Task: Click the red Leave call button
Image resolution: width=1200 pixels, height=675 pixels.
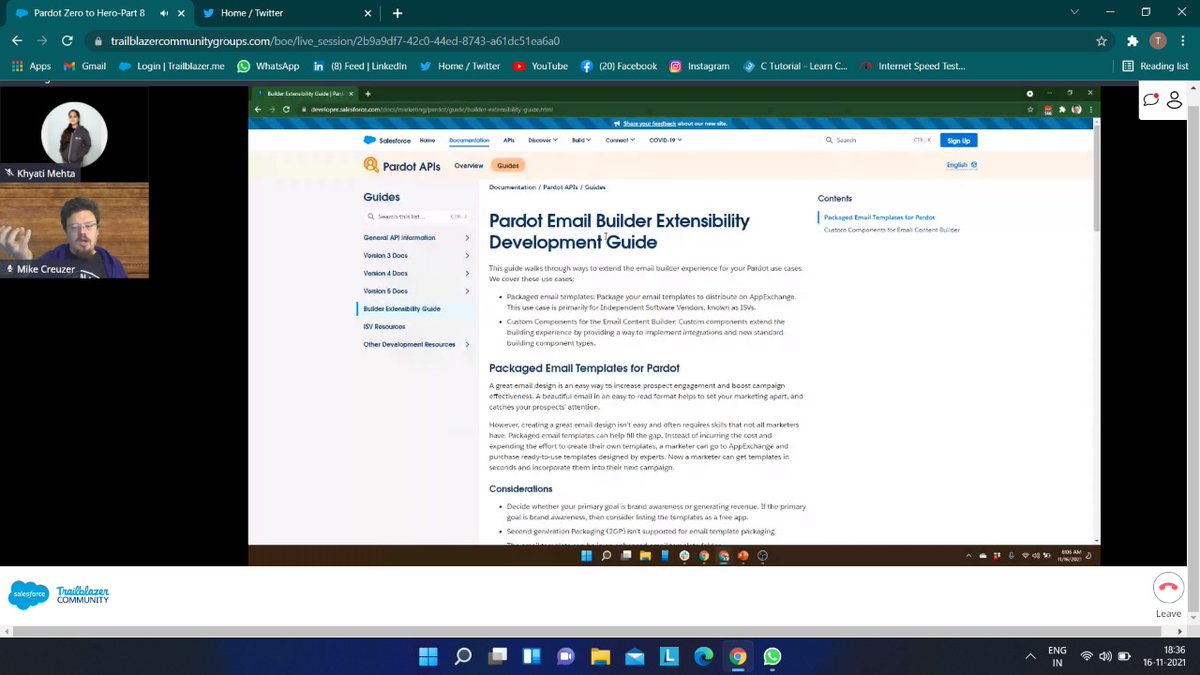Action: click(x=1168, y=587)
